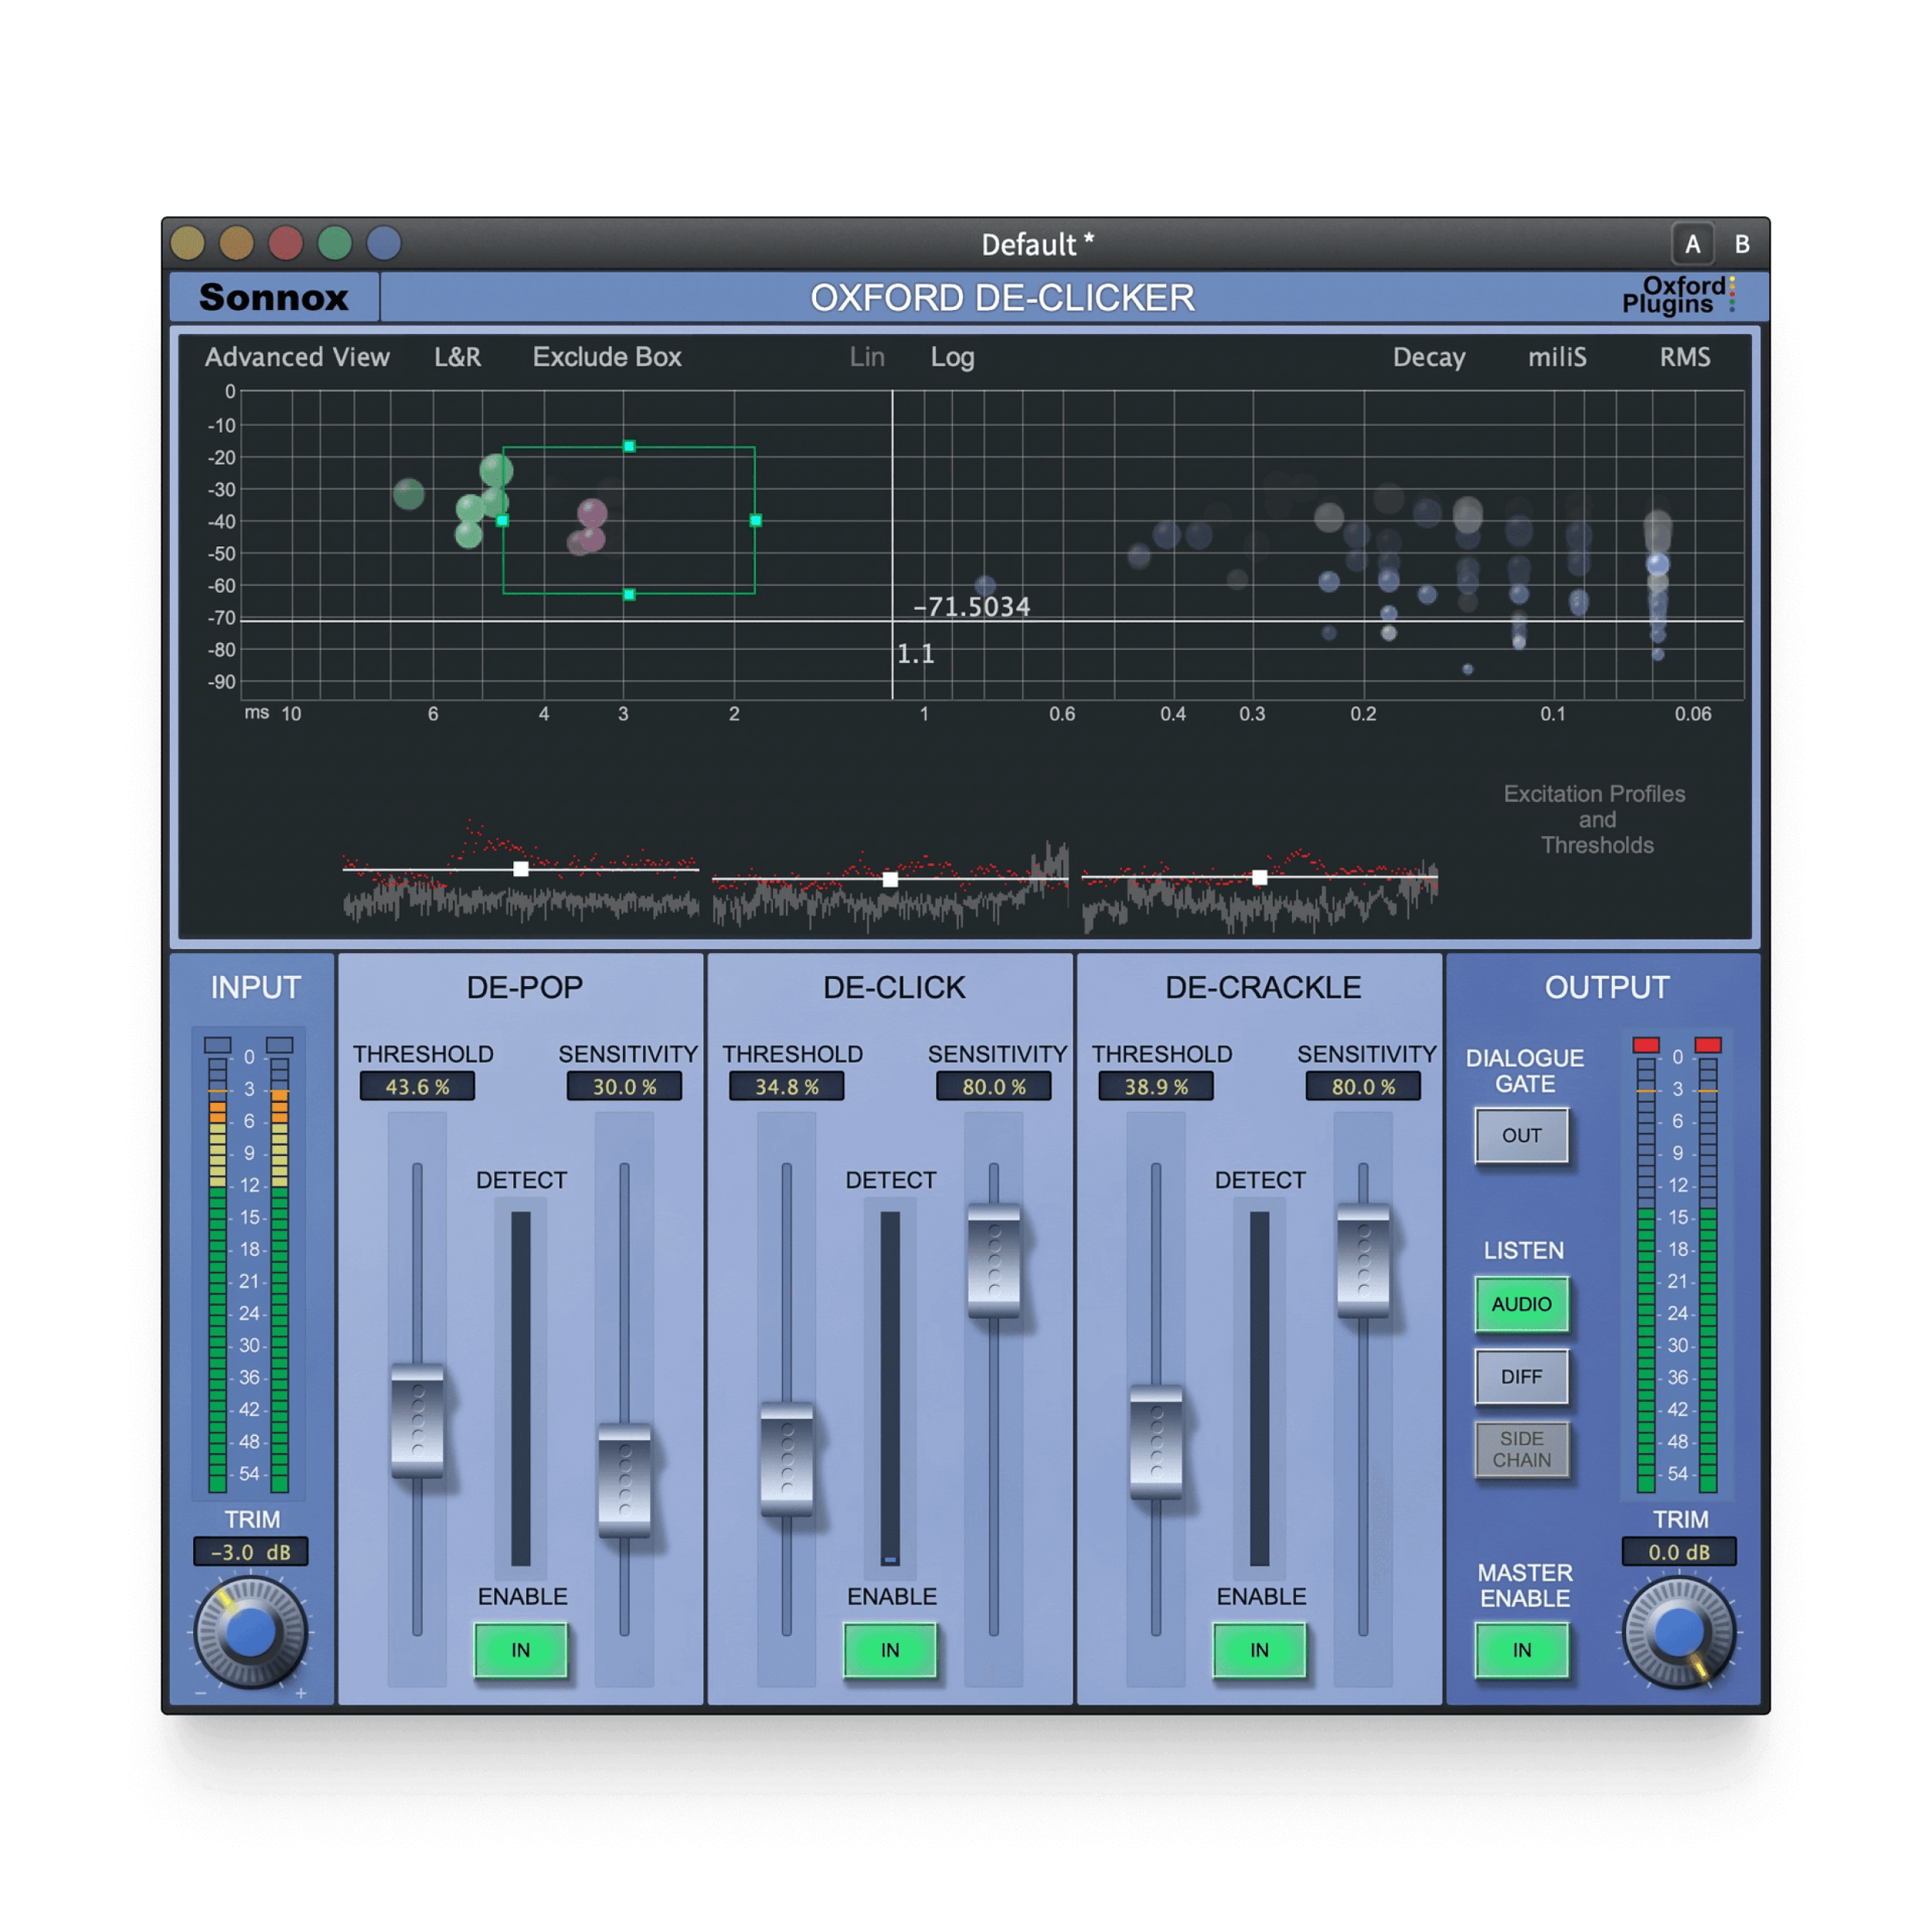Click the Sonnox logo
The image size is (1932, 1932).
(x=273, y=297)
